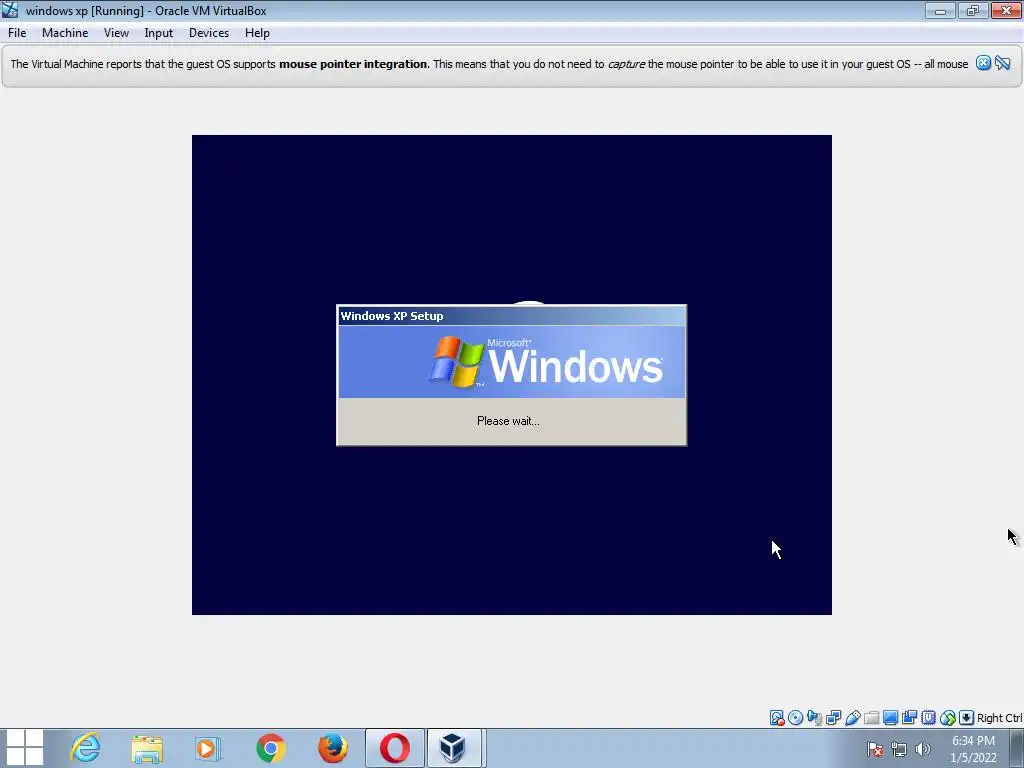Open File Explorer from taskbar
Image resolution: width=1024 pixels, height=768 pixels.
coord(147,748)
